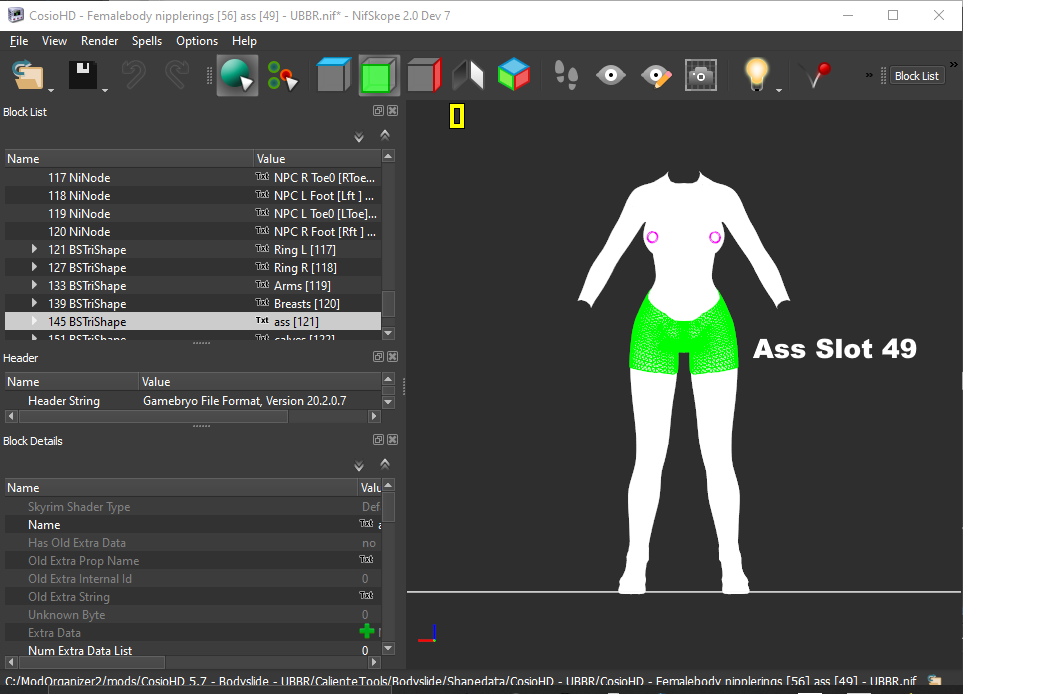This screenshot has width=1039, height=694.
Task: Switch to front view green cube icon
Action: 379,76
